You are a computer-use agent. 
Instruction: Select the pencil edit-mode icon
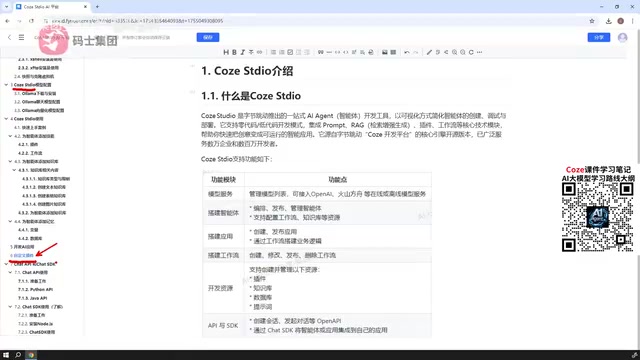(429, 52)
